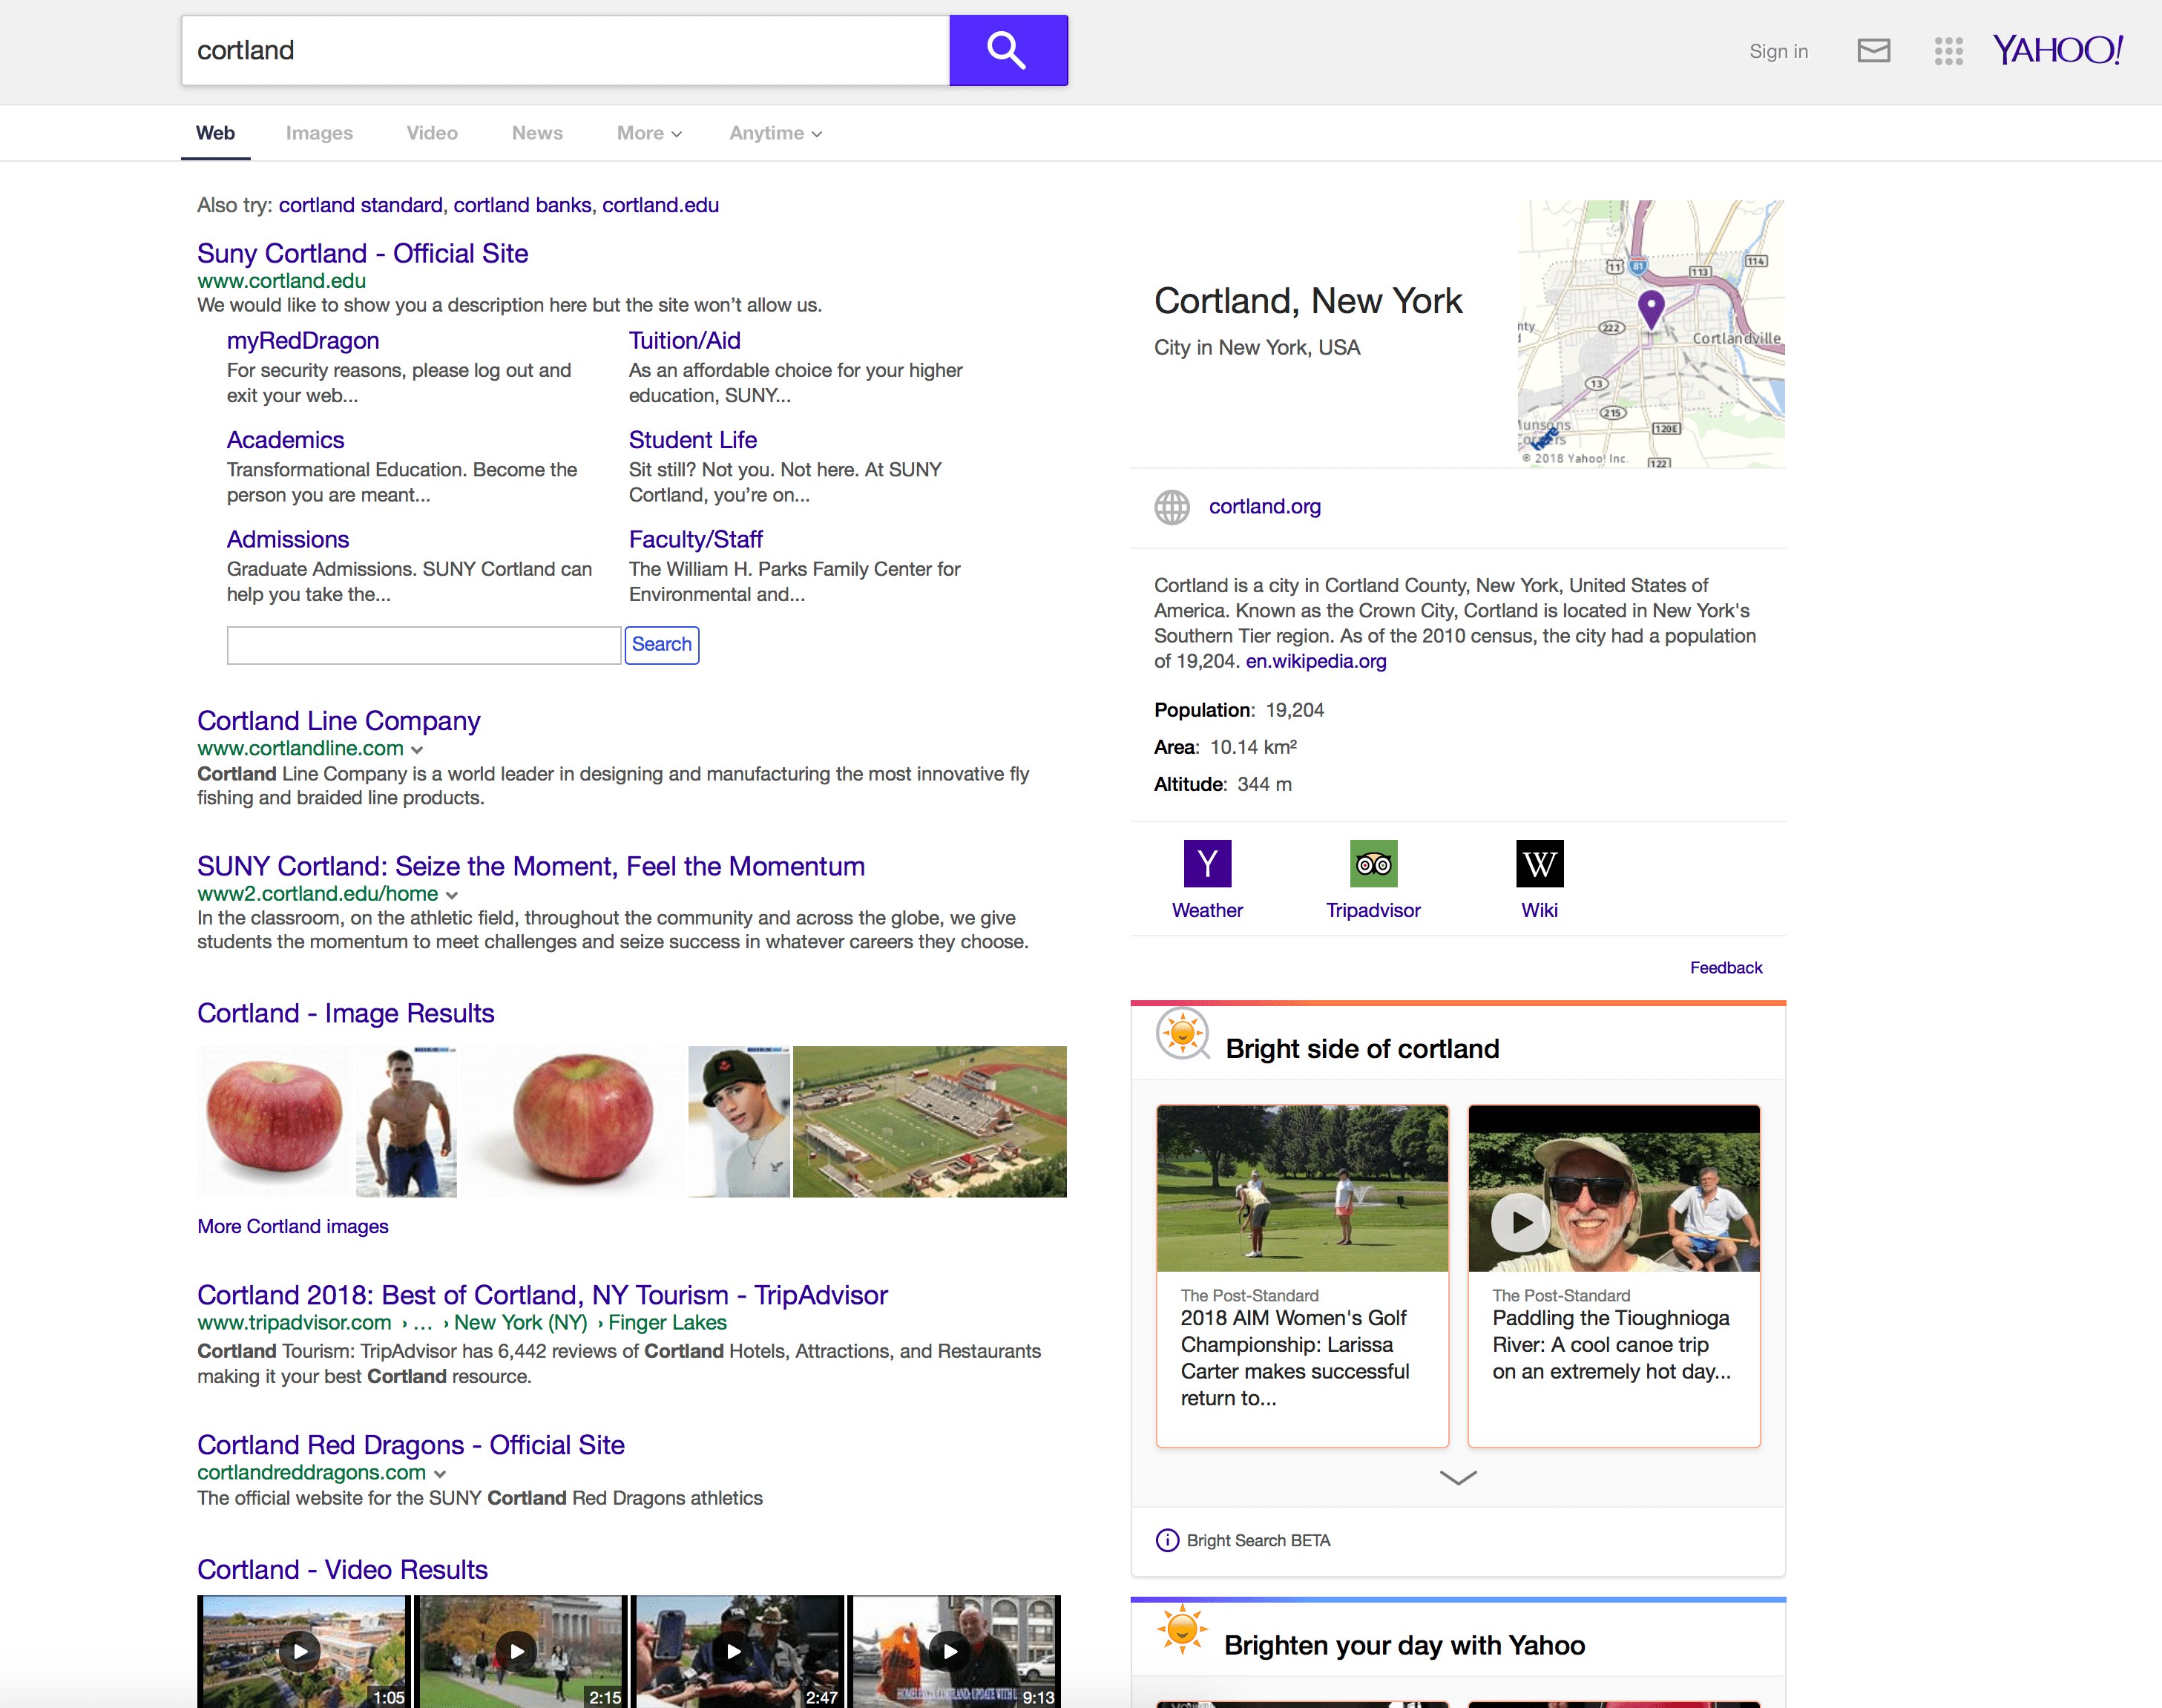Image resolution: width=2162 pixels, height=1708 pixels.
Task: Open the man in cap image thumbnail
Action: (x=739, y=1121)
